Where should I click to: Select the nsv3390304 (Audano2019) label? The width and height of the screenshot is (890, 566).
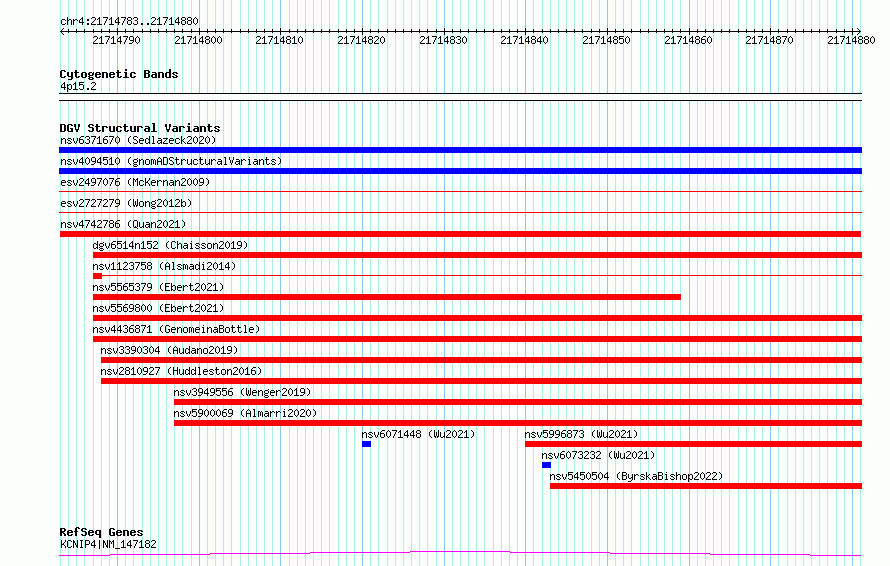(x=169, y=350)
